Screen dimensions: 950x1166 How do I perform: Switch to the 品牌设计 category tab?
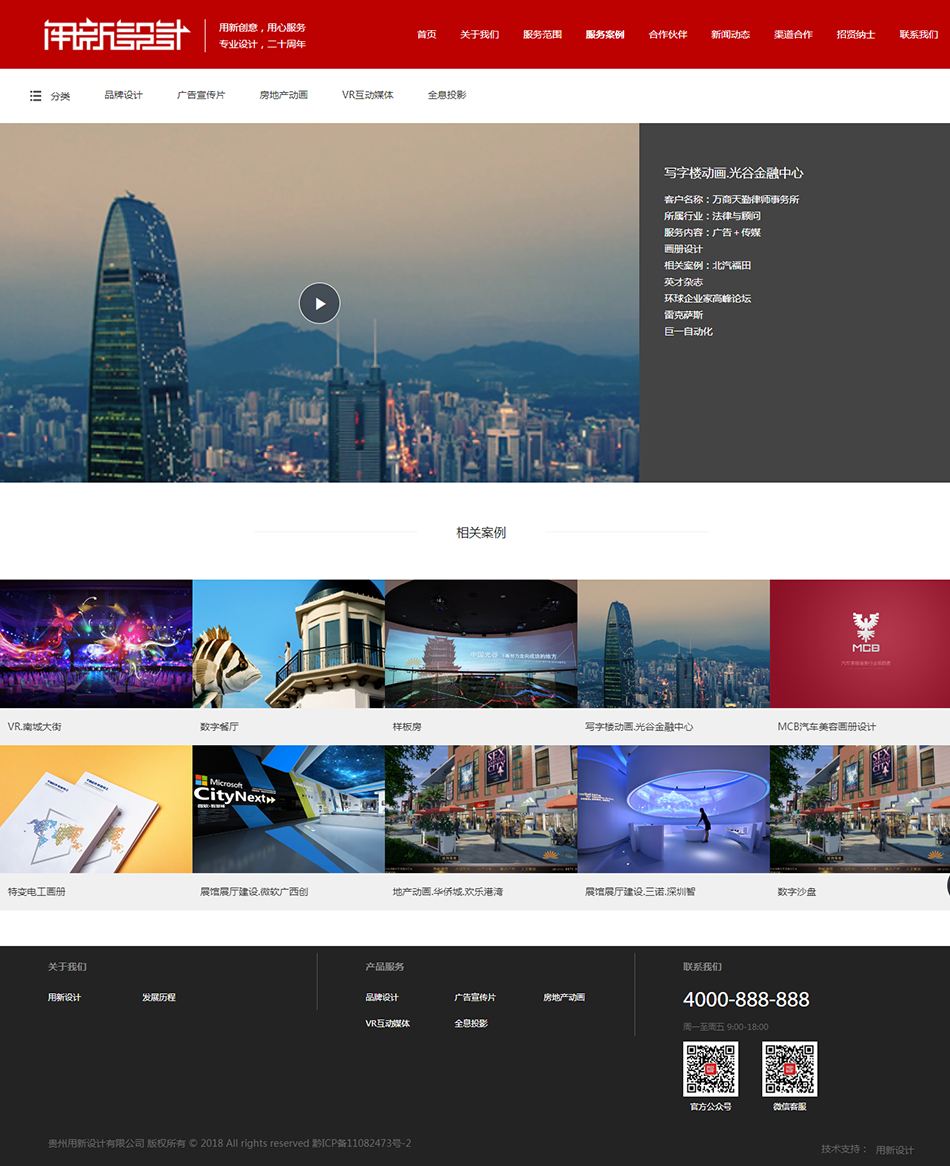[x=124, y=95]
